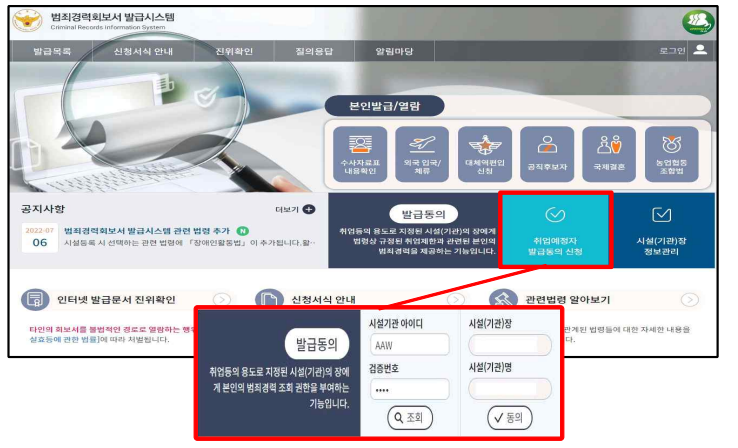Go to the 질의응답 menu
This screenshot has width=738, height=448.
pos(314,51)
